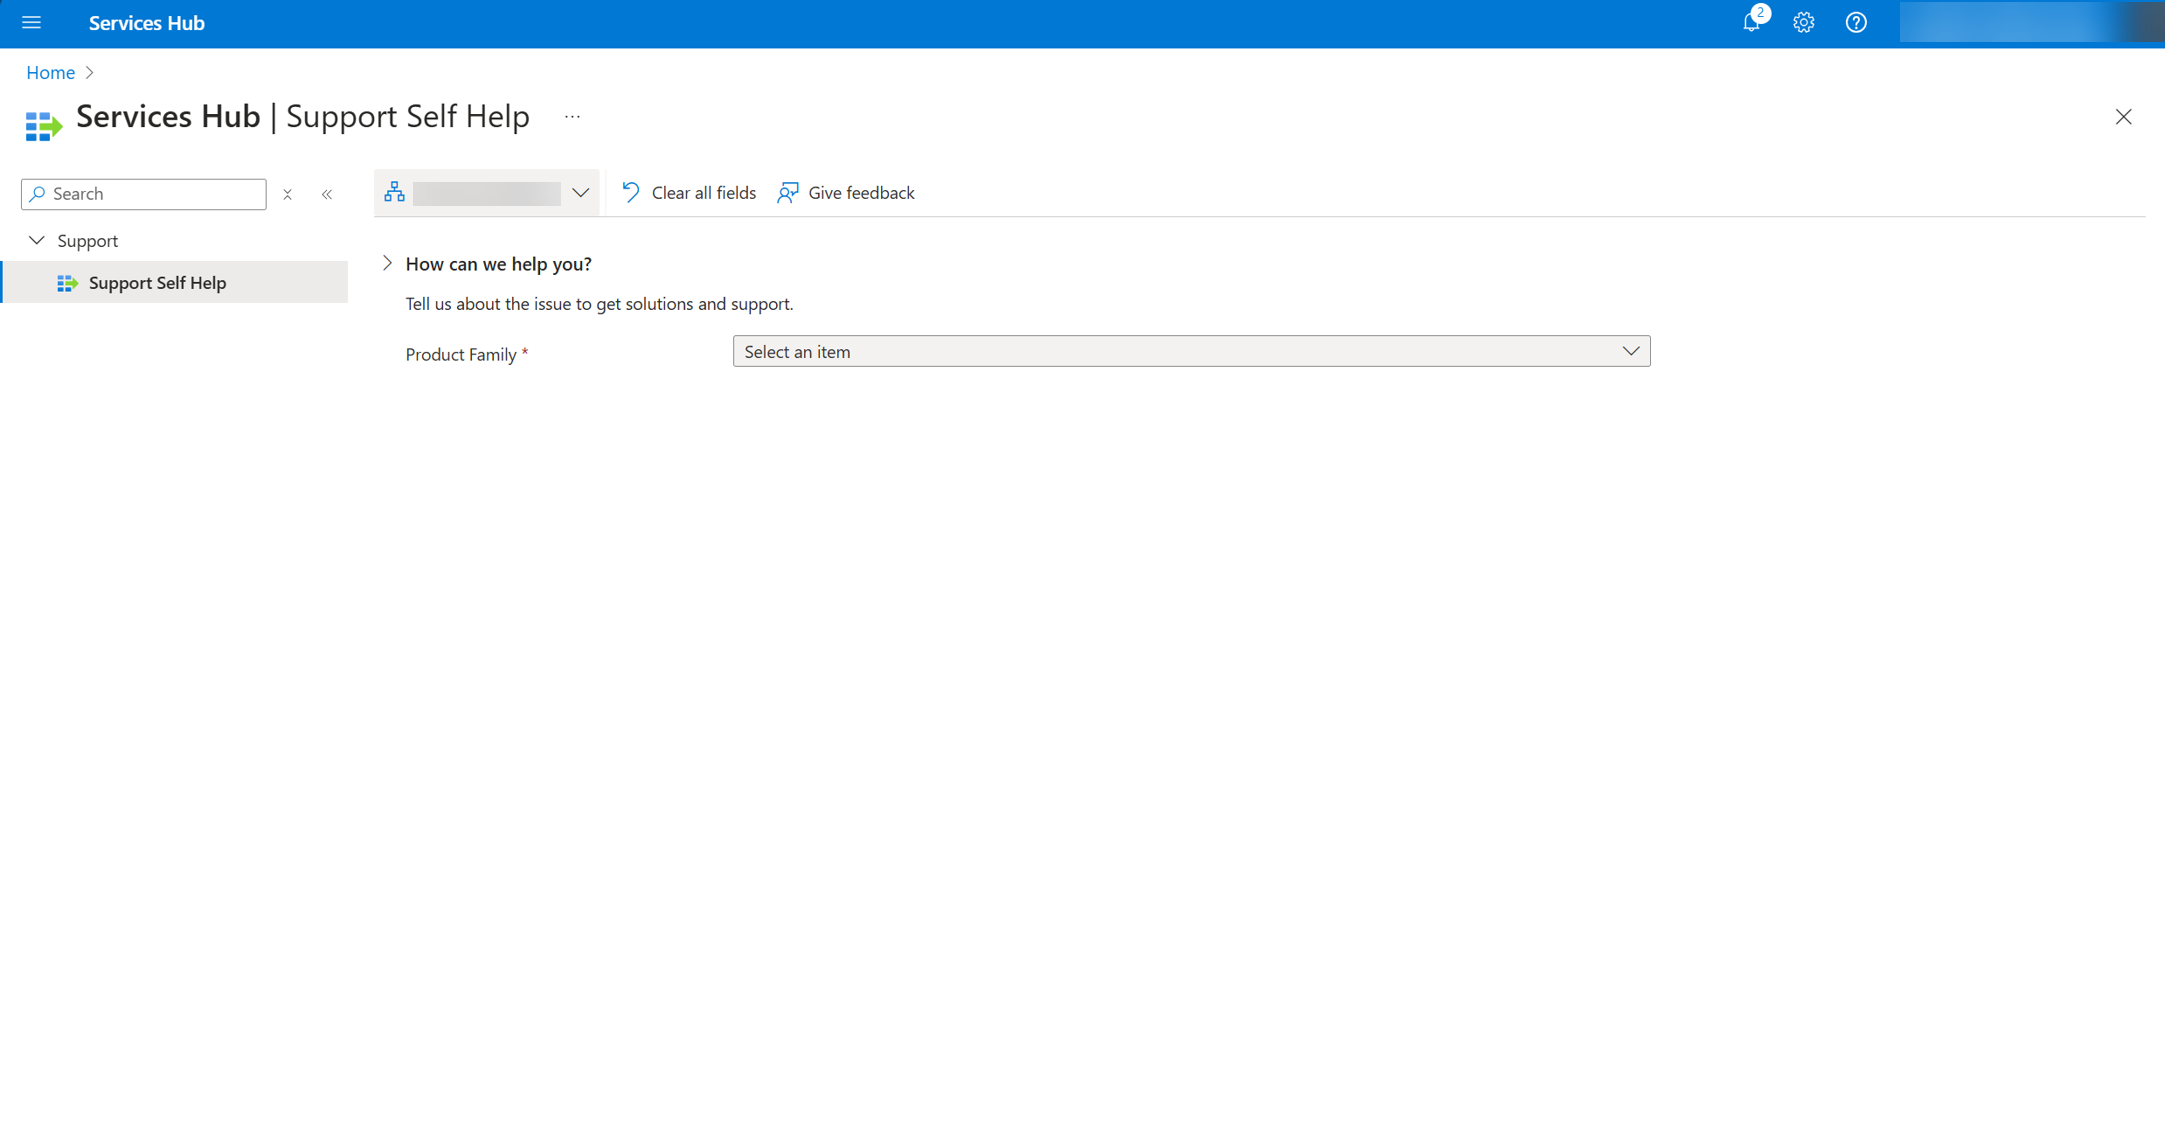Open the notifications bell icon
2165x1140 pixels.
[1753, 23]
